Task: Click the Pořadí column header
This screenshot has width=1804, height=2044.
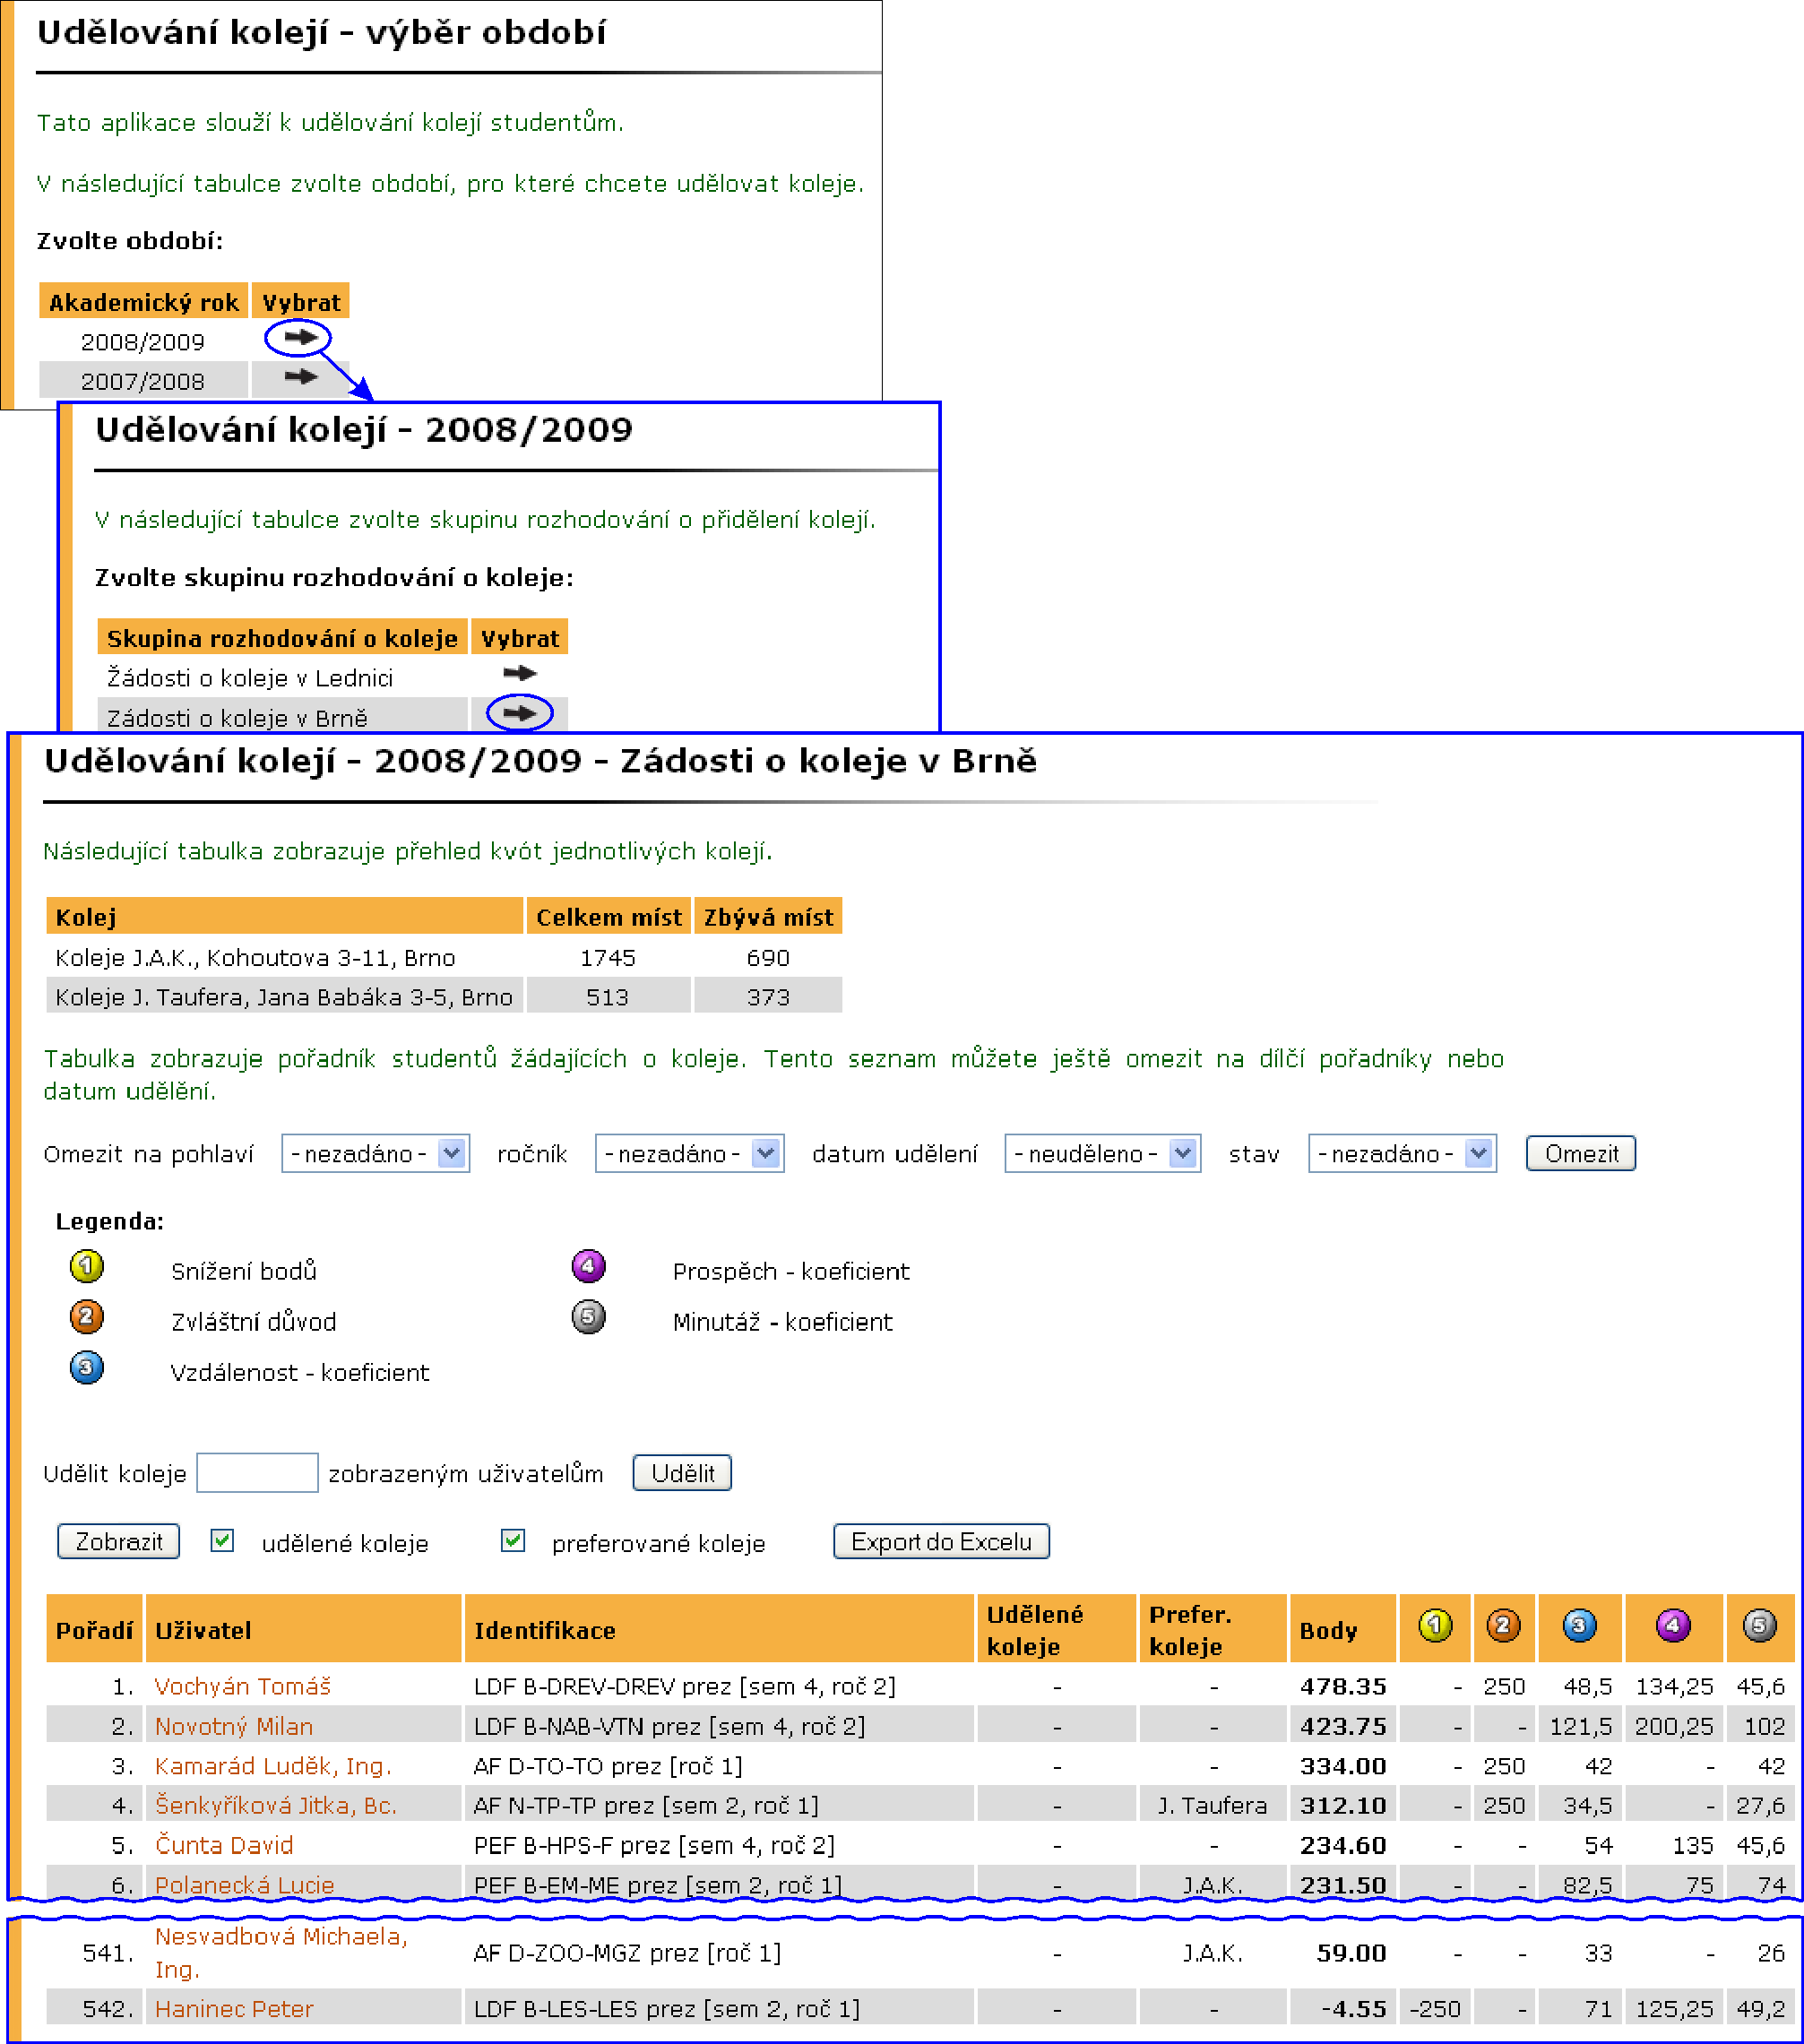Action: [x=94, y=1630]
